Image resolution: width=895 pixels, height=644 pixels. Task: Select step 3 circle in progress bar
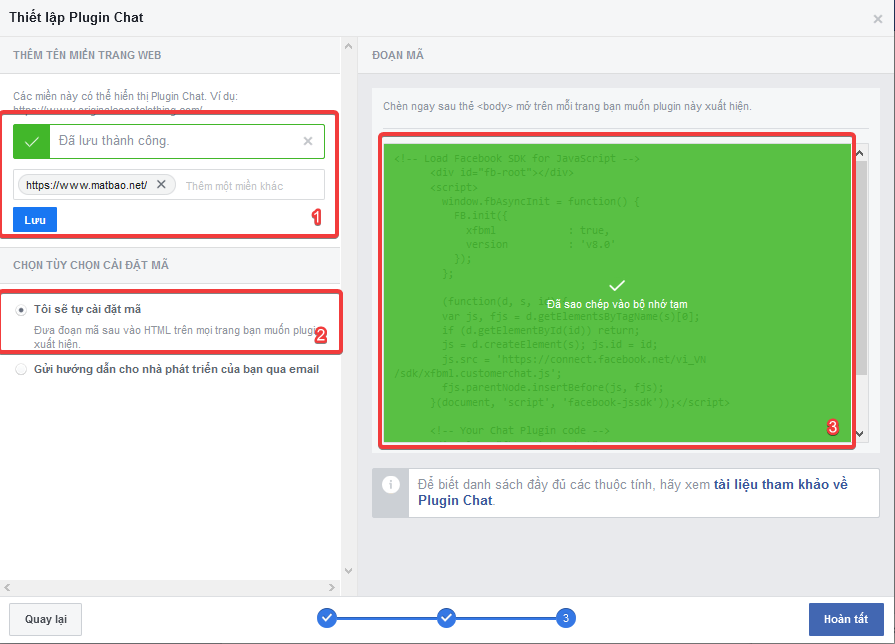tap(566, 618)
